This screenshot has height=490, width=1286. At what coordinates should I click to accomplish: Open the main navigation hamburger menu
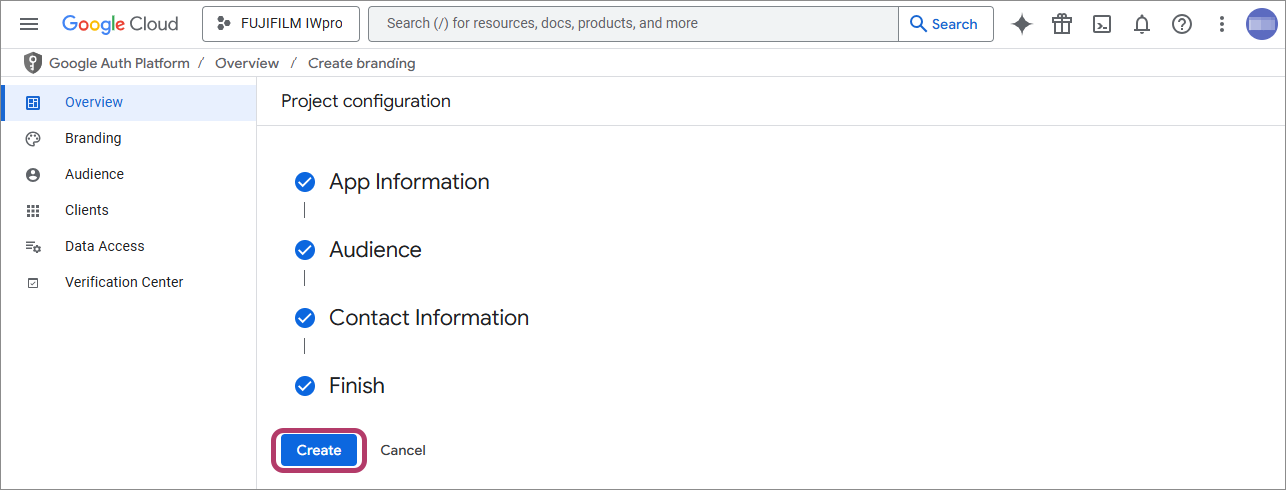29,24
